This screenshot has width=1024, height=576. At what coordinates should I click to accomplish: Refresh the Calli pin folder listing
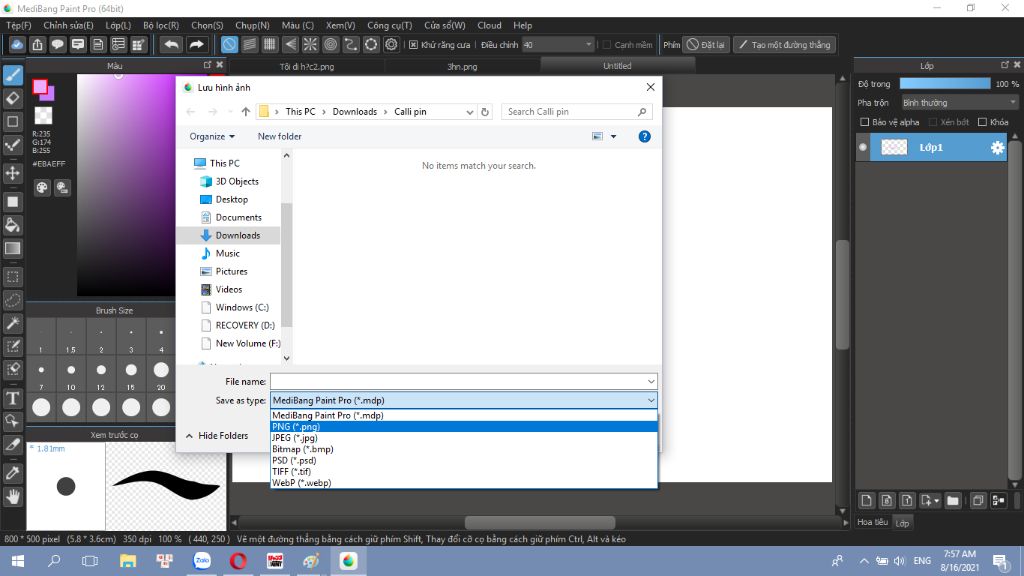[x=485, y=112]
